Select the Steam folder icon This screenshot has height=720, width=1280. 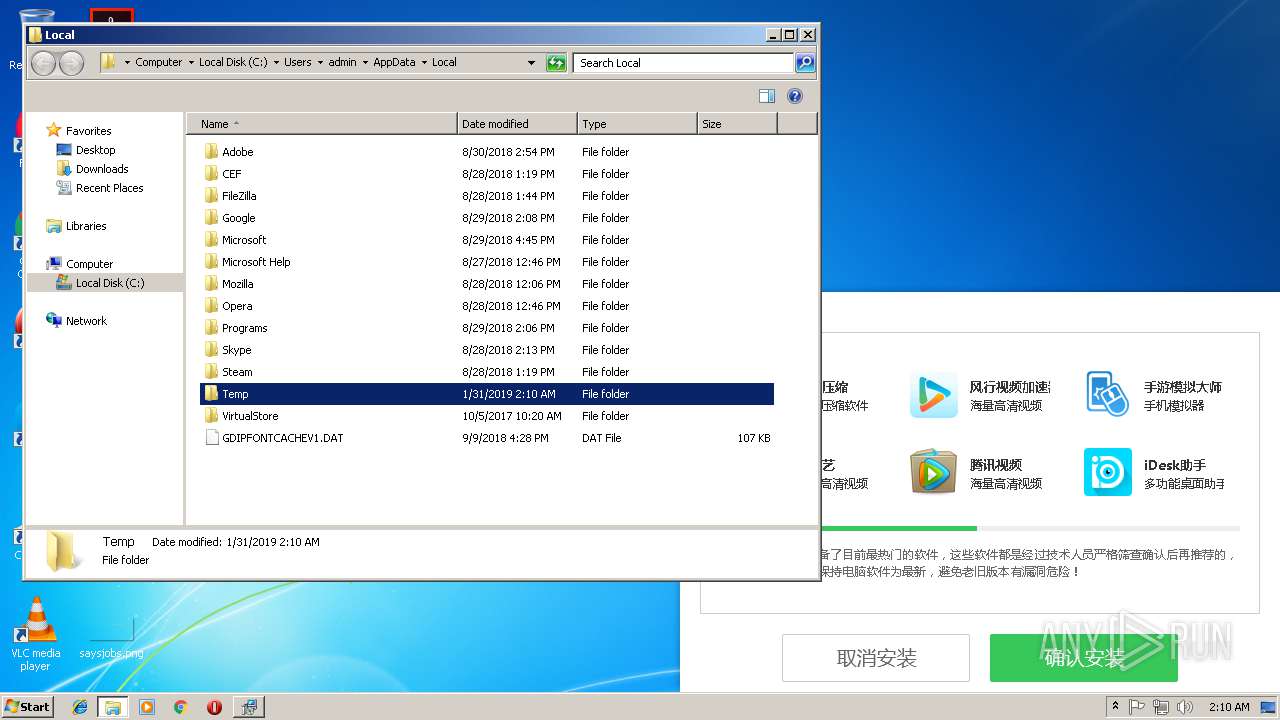click(211, 372)
